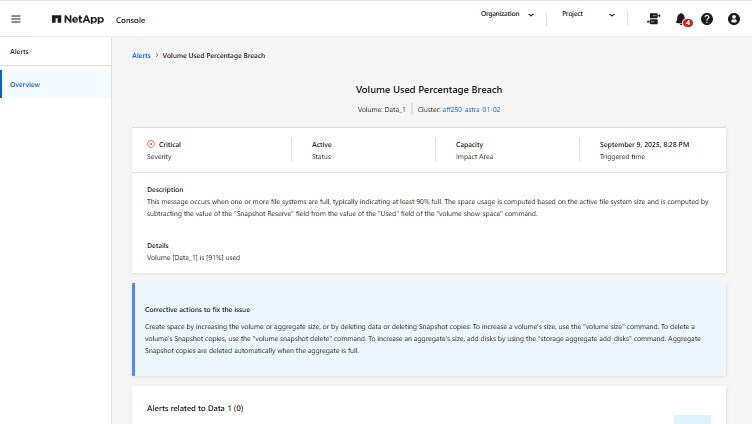Select the Overview sidebar tab
The height and width of the screenshot is (424, 752).
click(25, 84)
